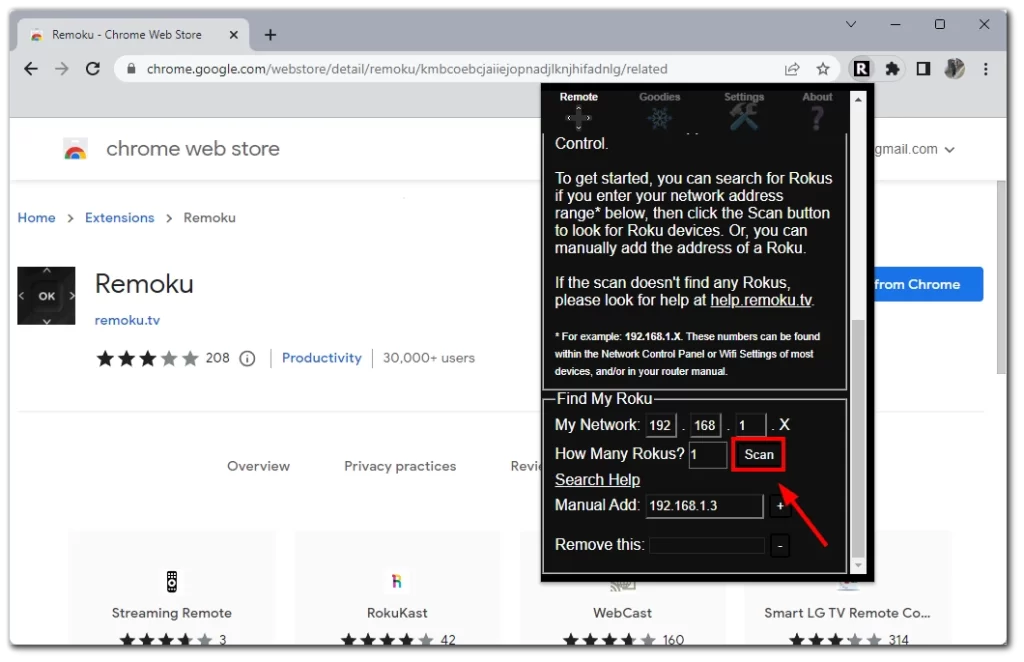
Task: Open the help.remoku.tv link
Action: tap(761, 300)
